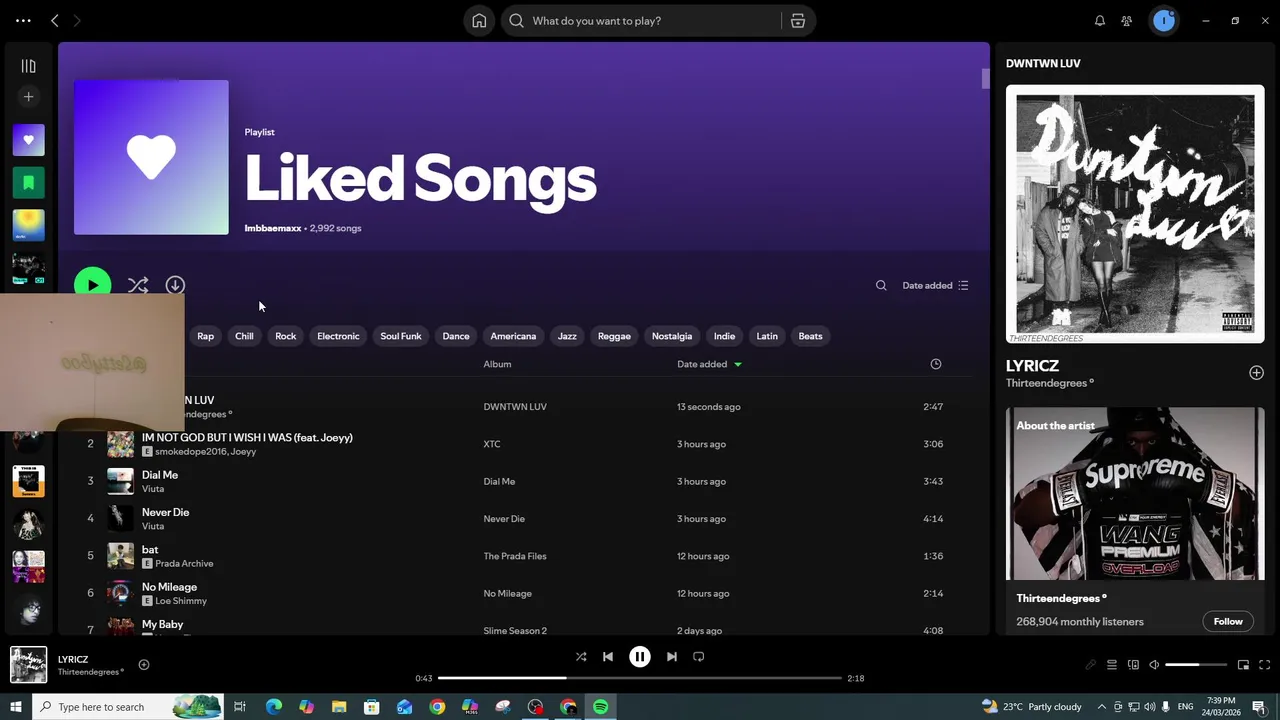Search within the Liked Songs playlist
This screenshot has width=1280, height=720.
[x=881, y=285]
